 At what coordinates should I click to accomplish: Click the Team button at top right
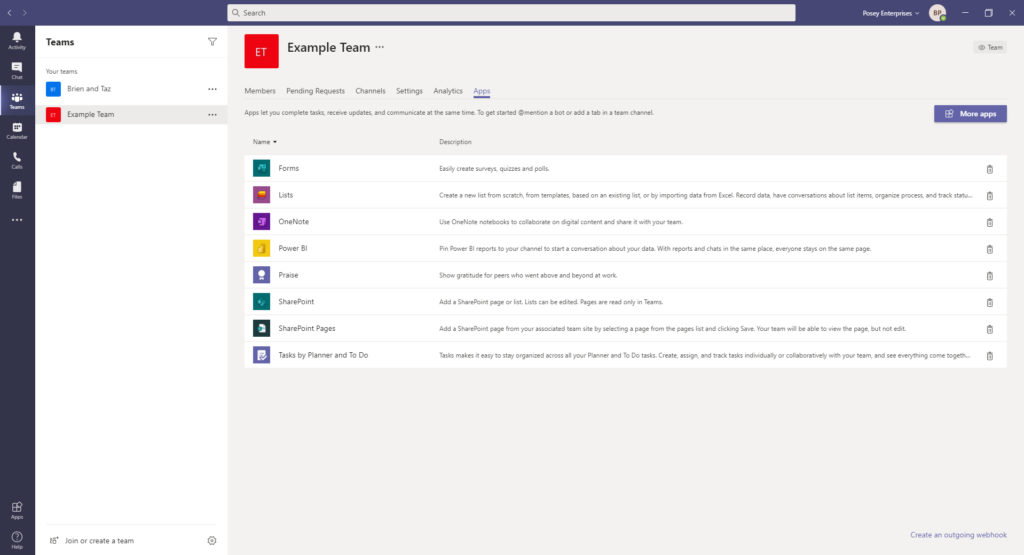[x=990, y=47]
